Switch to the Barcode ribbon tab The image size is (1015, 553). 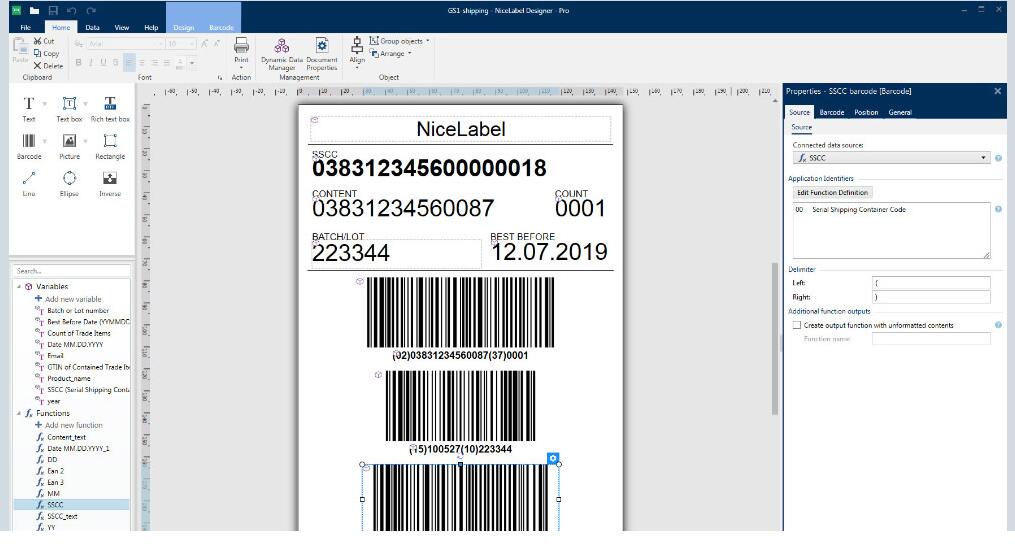click(221, 27)
